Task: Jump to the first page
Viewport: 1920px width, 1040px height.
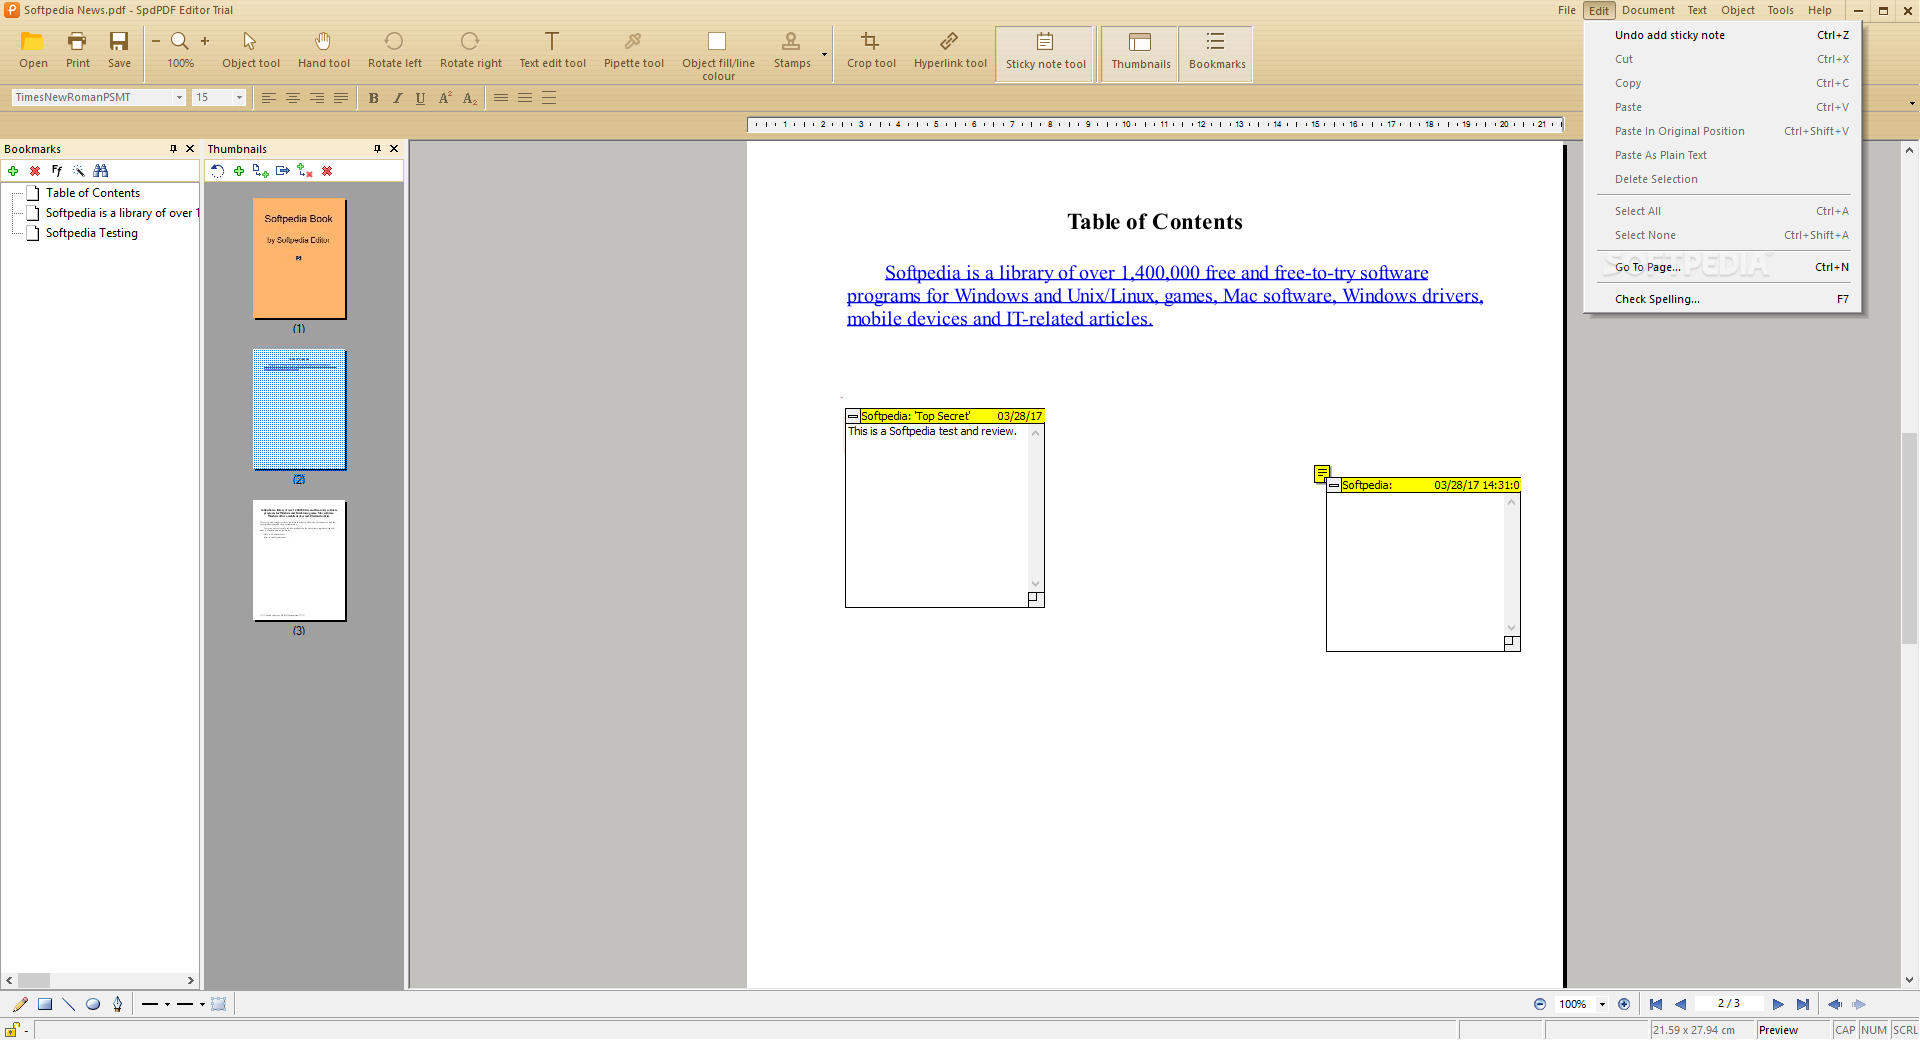Action: coord(1656,1004)
